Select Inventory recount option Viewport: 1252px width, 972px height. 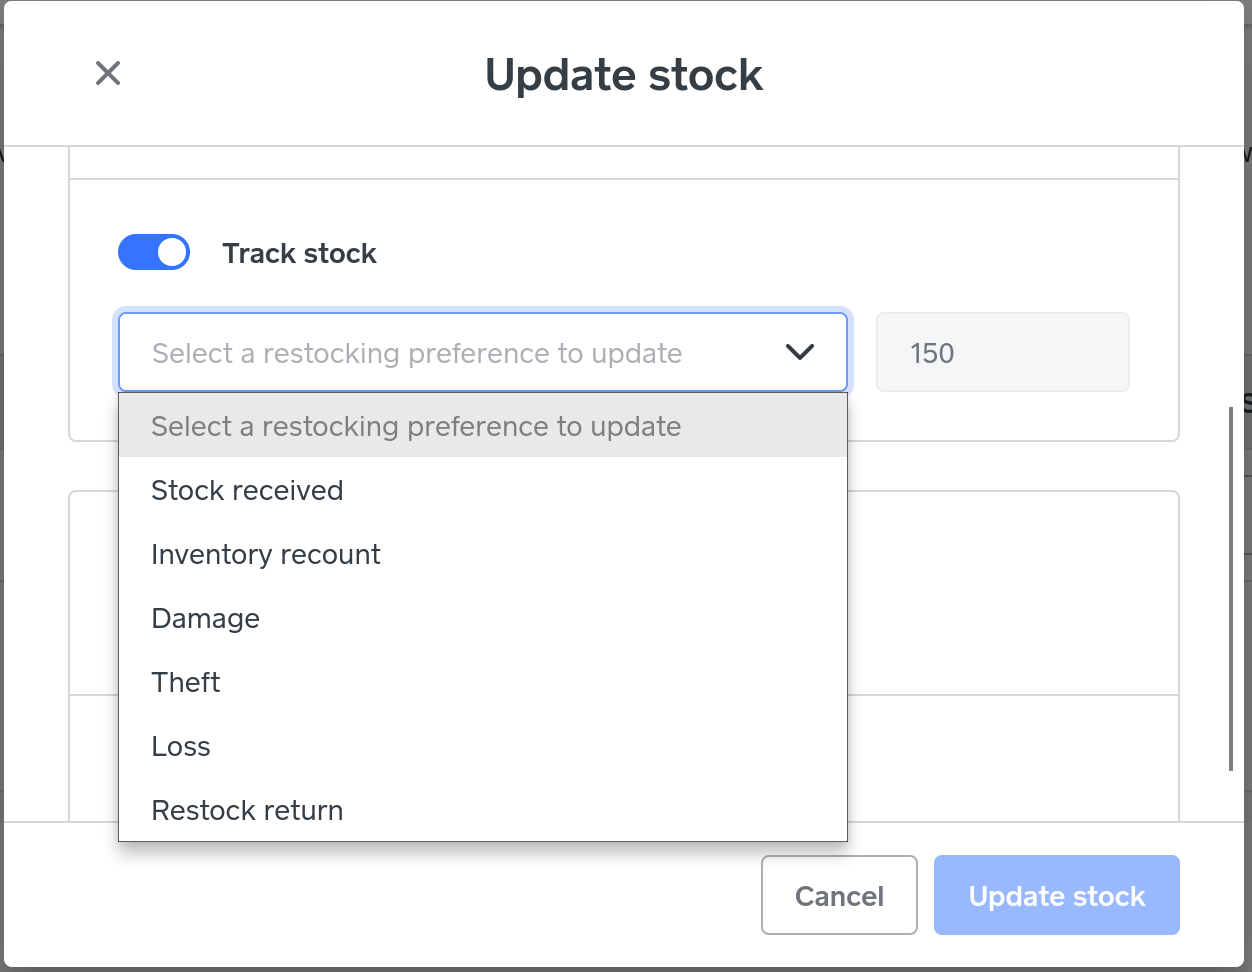pyautogui.click(x=266, y=554)
